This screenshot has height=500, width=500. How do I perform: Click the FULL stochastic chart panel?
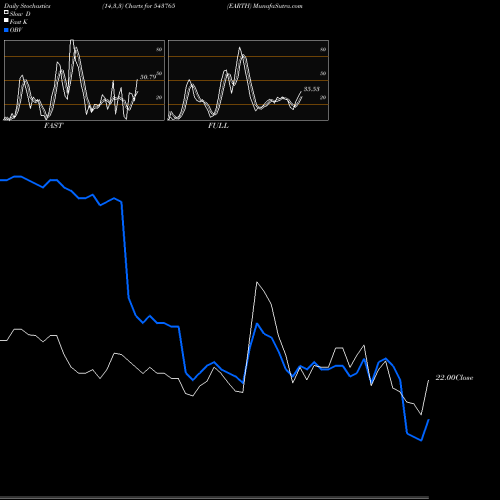[248, 80]
